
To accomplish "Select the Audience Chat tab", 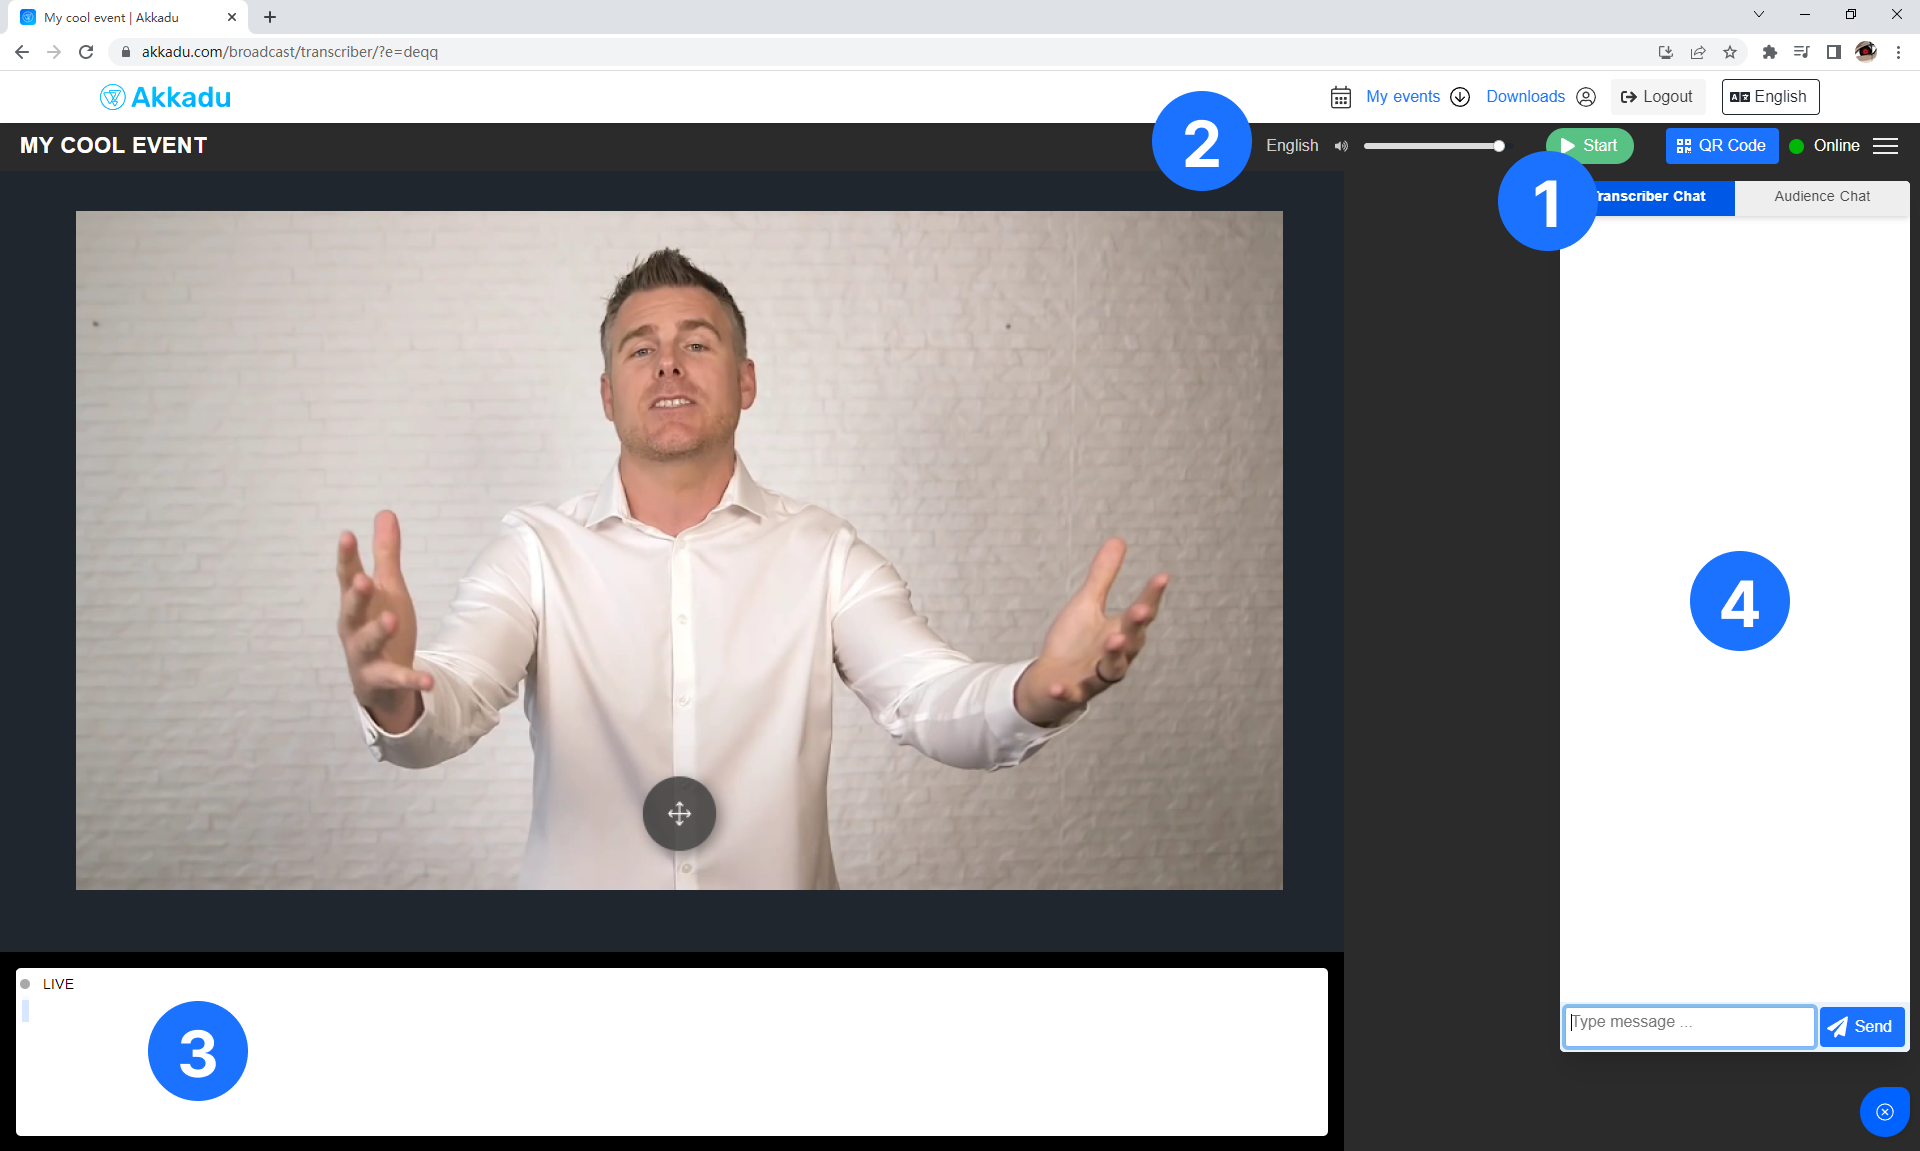I will (x=1821, y=196).
